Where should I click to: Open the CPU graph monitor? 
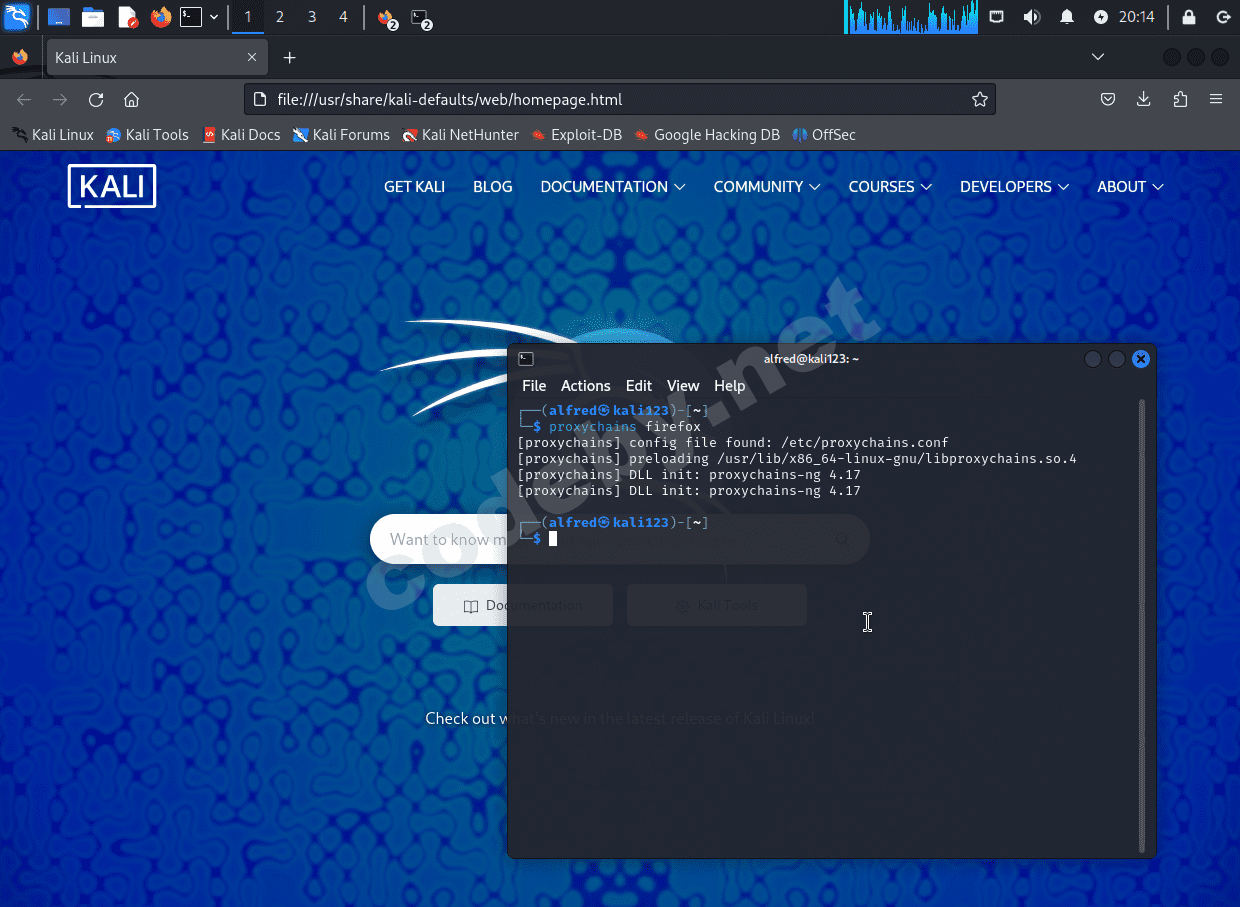[911, 17]
